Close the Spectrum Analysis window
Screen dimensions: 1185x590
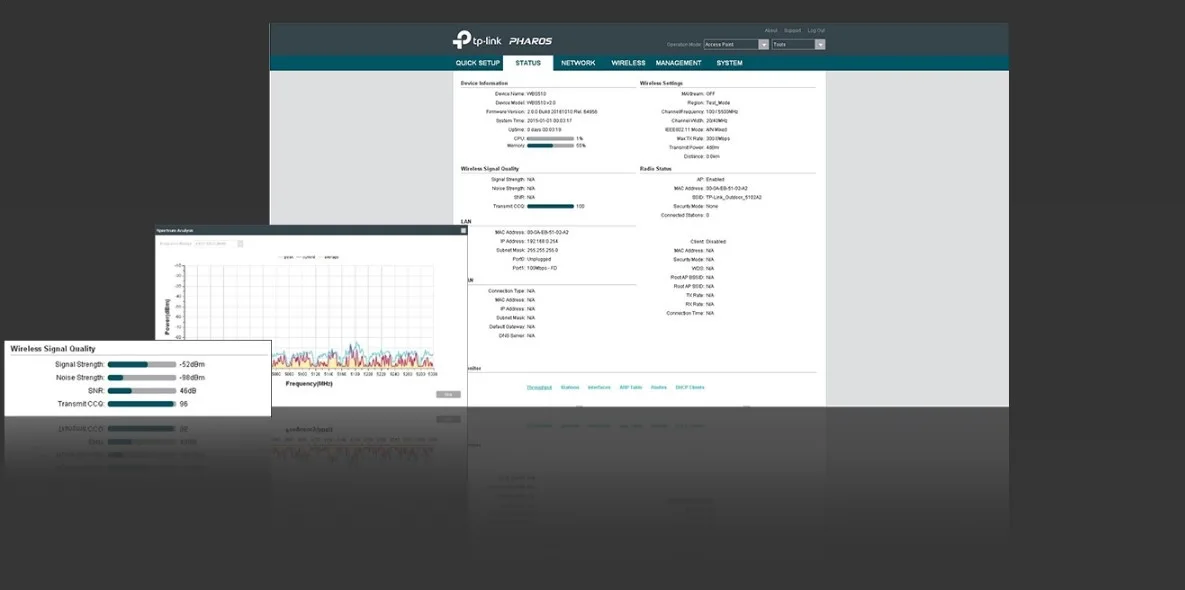point(463,230)
